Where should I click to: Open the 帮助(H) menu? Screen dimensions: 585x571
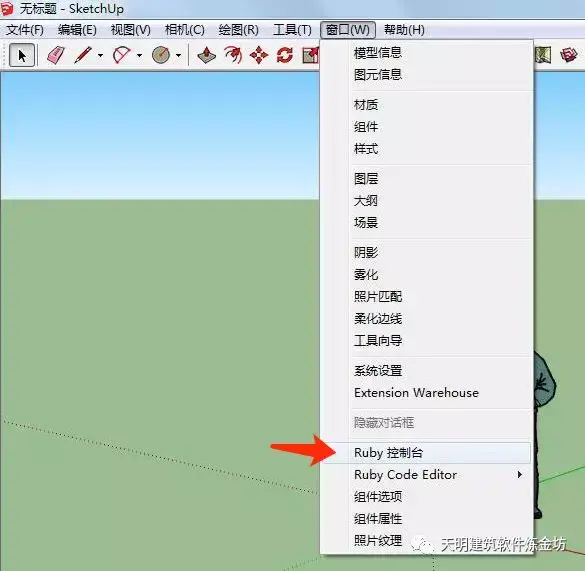click(404, 30)
